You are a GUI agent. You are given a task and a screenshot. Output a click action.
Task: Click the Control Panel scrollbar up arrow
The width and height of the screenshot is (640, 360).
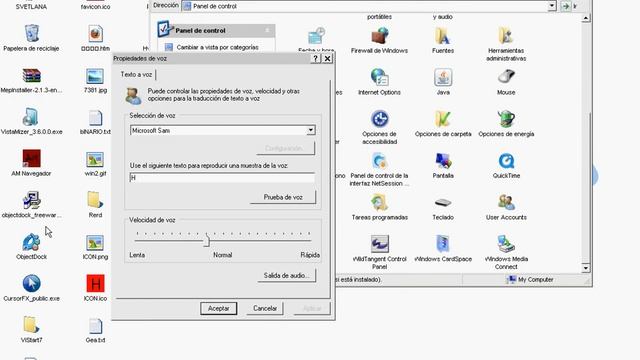(586, 18)
